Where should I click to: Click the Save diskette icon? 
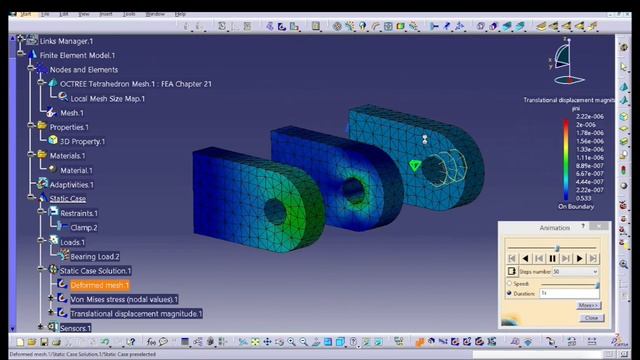coord(44,342)
